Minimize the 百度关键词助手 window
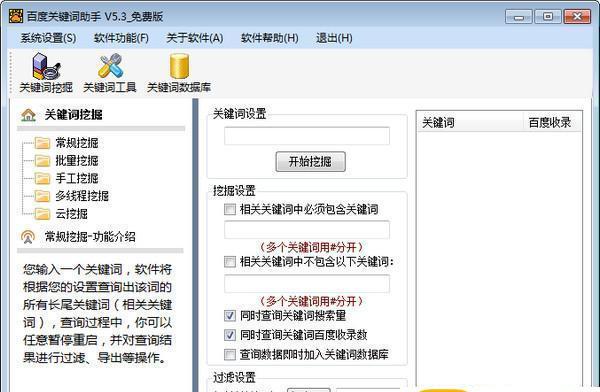The width and height of the screenshot is (600, 392). coord(518,17)
